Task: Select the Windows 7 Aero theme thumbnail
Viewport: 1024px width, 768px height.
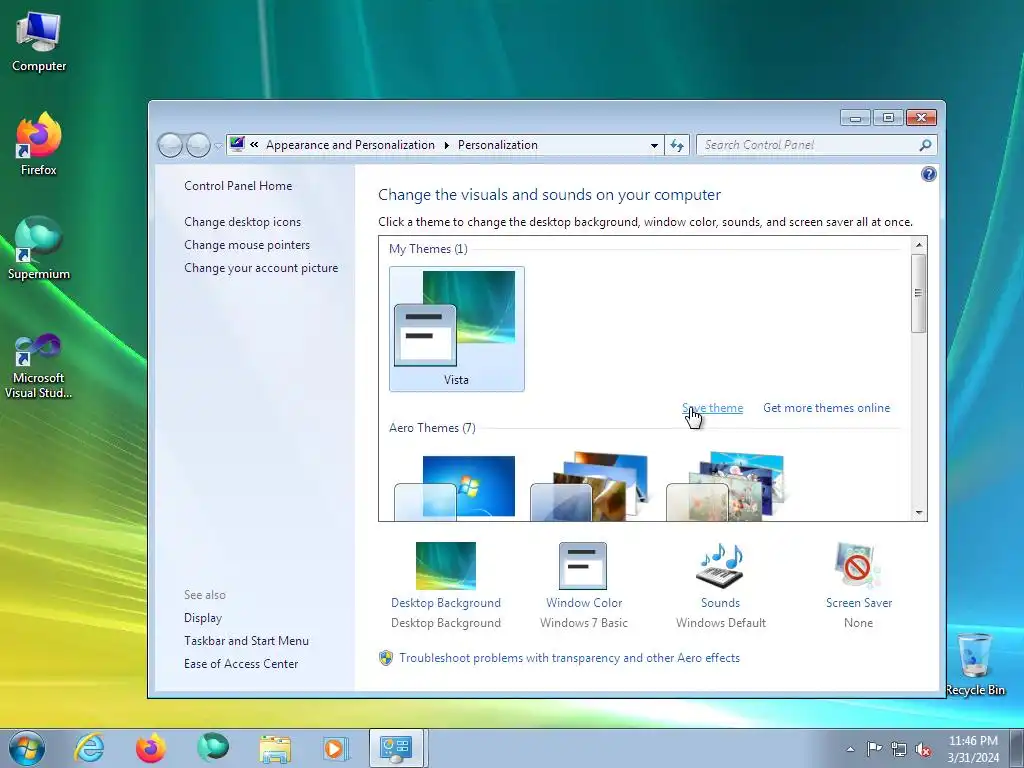Action: point(455,486)
